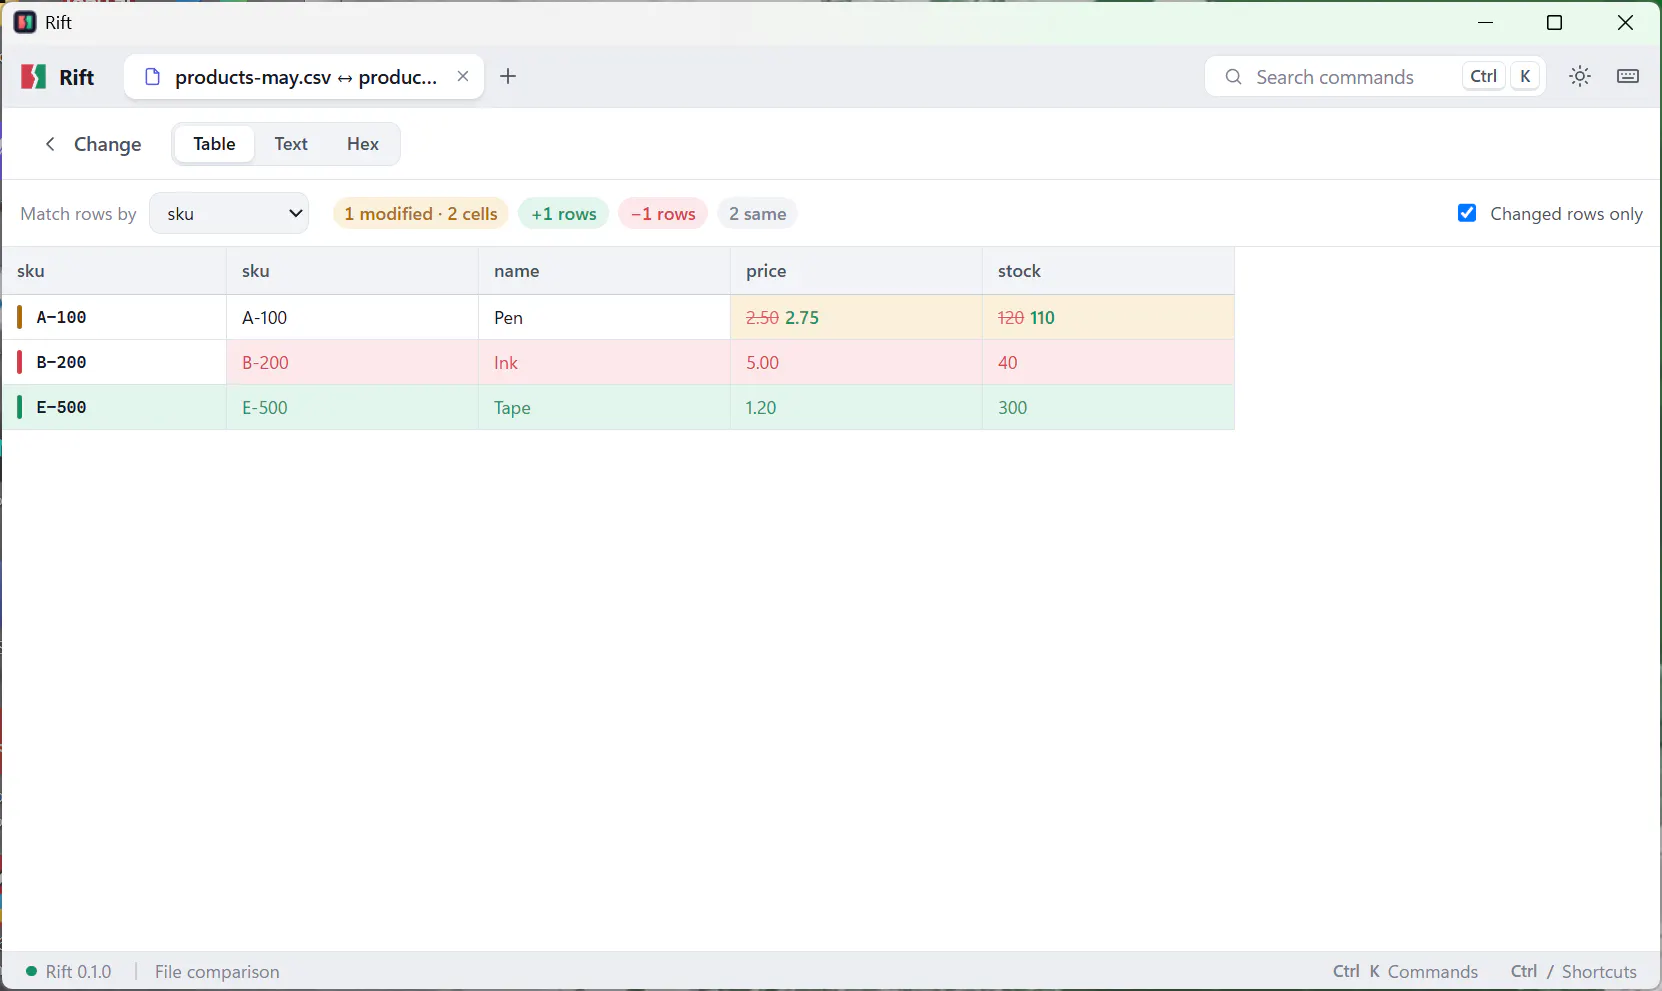The width and height of the screenshot is (1662, 991).
Task: Click the modified stock cell 120 110
Action: pos(1108,317)
